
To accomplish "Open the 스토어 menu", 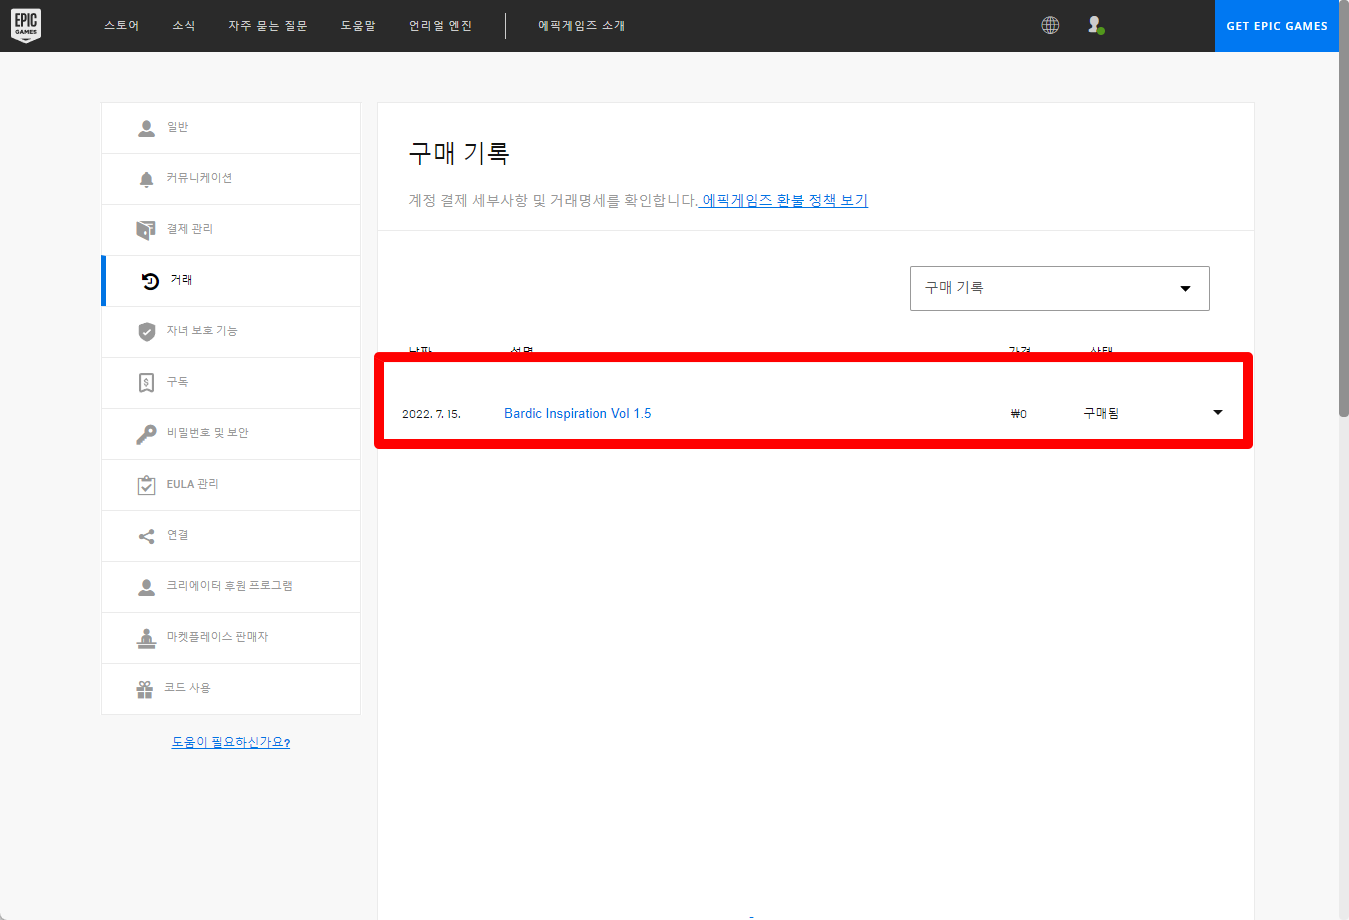I will [122, 26].
